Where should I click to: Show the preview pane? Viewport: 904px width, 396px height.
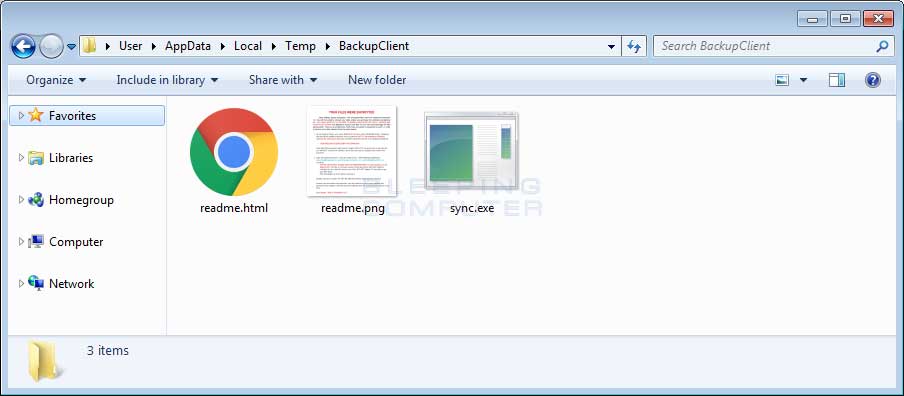837,80
